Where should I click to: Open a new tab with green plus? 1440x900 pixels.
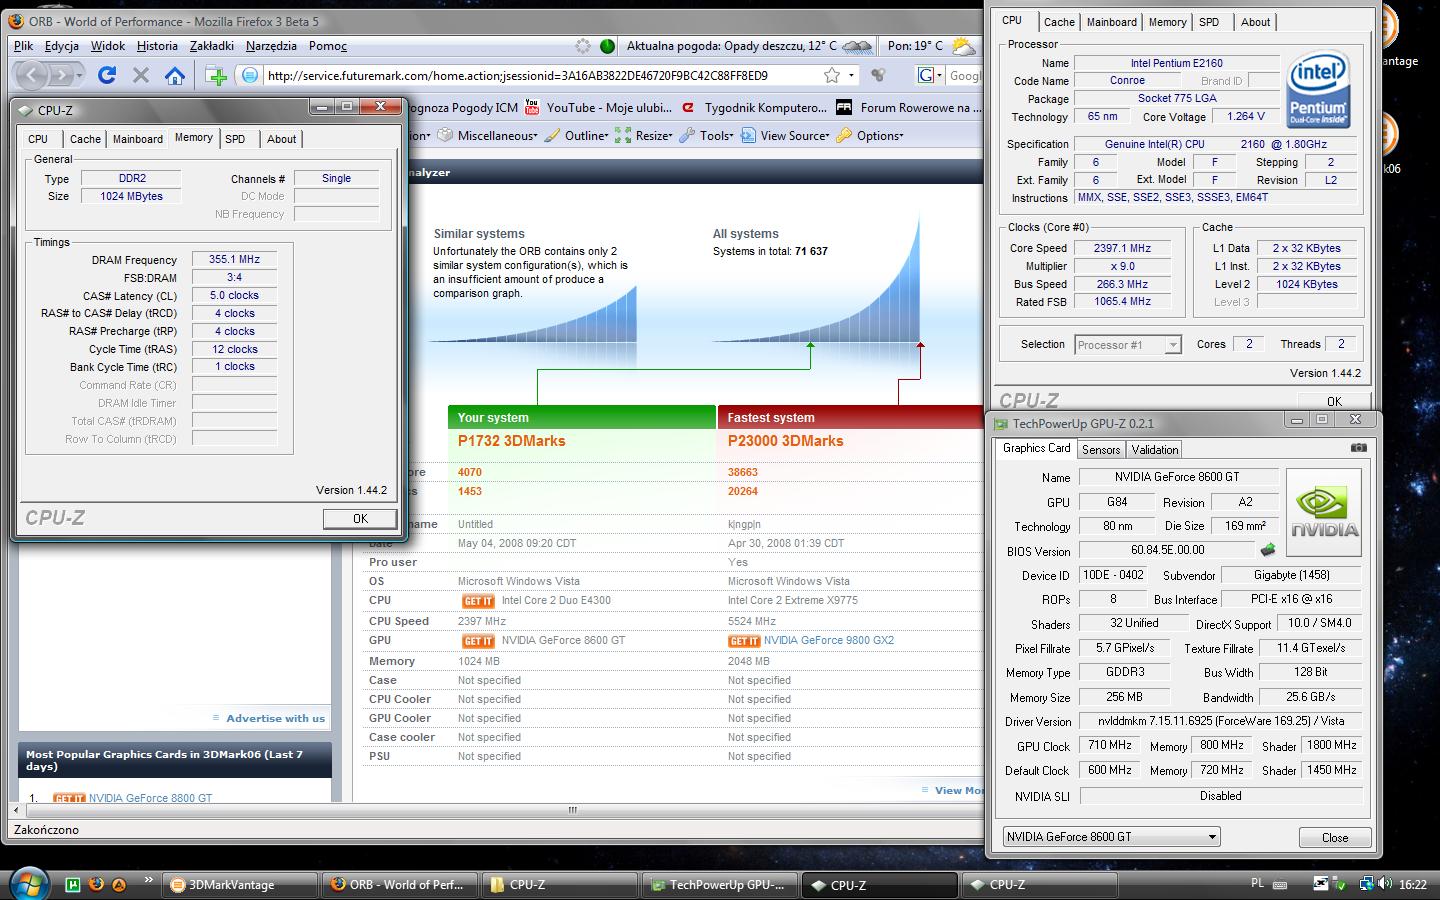pos(216,75)
